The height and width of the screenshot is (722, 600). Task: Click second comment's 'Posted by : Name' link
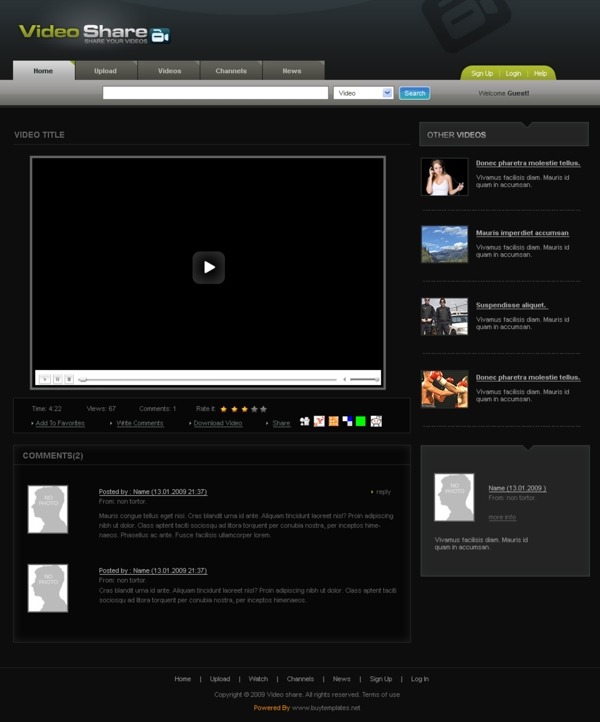(153, 571)
